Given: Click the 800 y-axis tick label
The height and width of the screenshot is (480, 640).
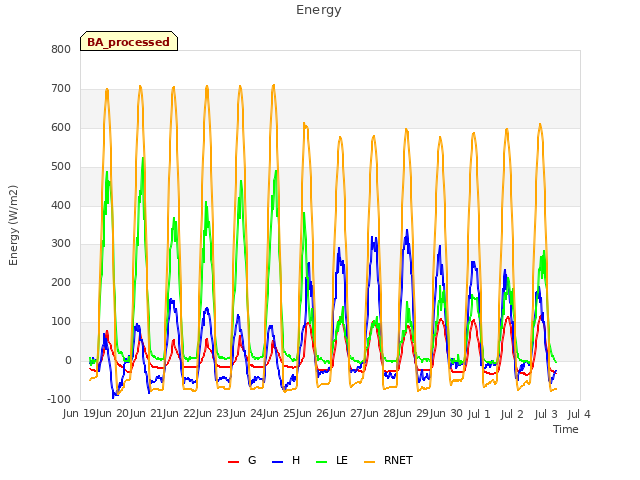Looking at the screenshot, I should coord(61,49).
